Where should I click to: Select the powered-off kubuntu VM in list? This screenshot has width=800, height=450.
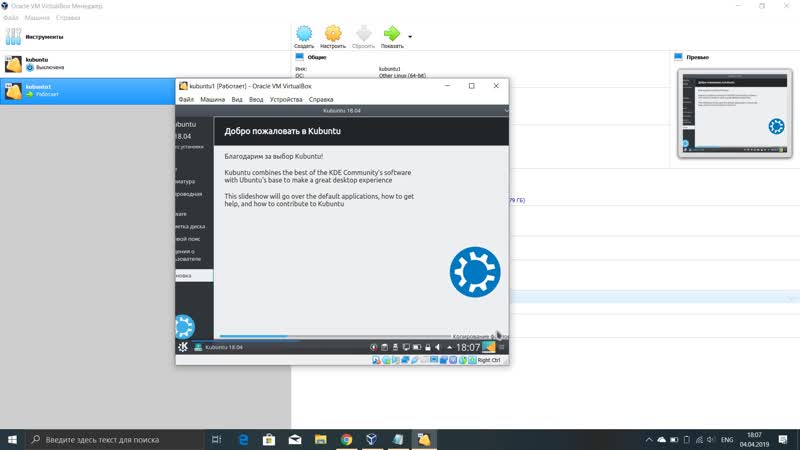(145, 64)
